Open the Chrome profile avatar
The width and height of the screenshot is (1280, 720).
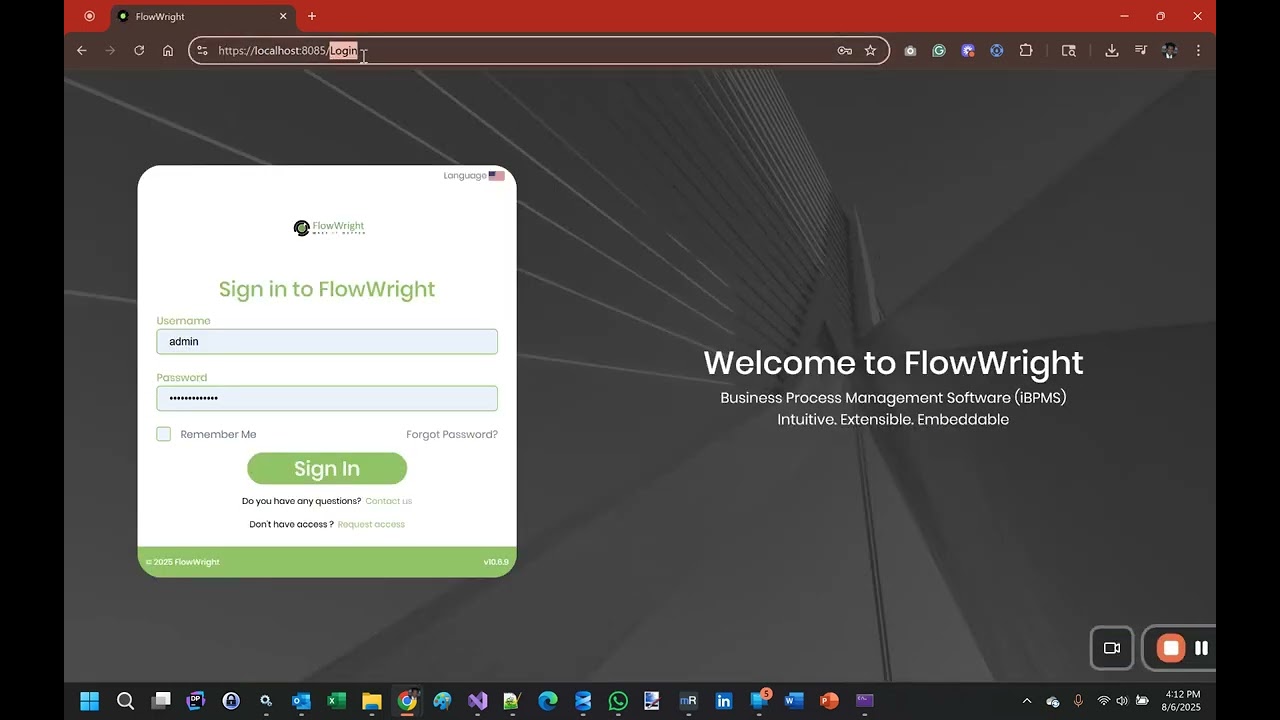pos(1169,51)
